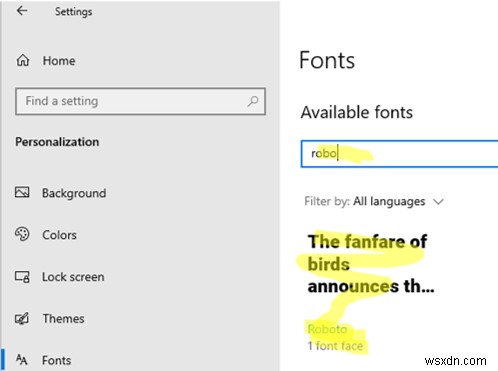Click the Personalization section heading
This screenshot has height=371, width=498.
tap(57, 142)
